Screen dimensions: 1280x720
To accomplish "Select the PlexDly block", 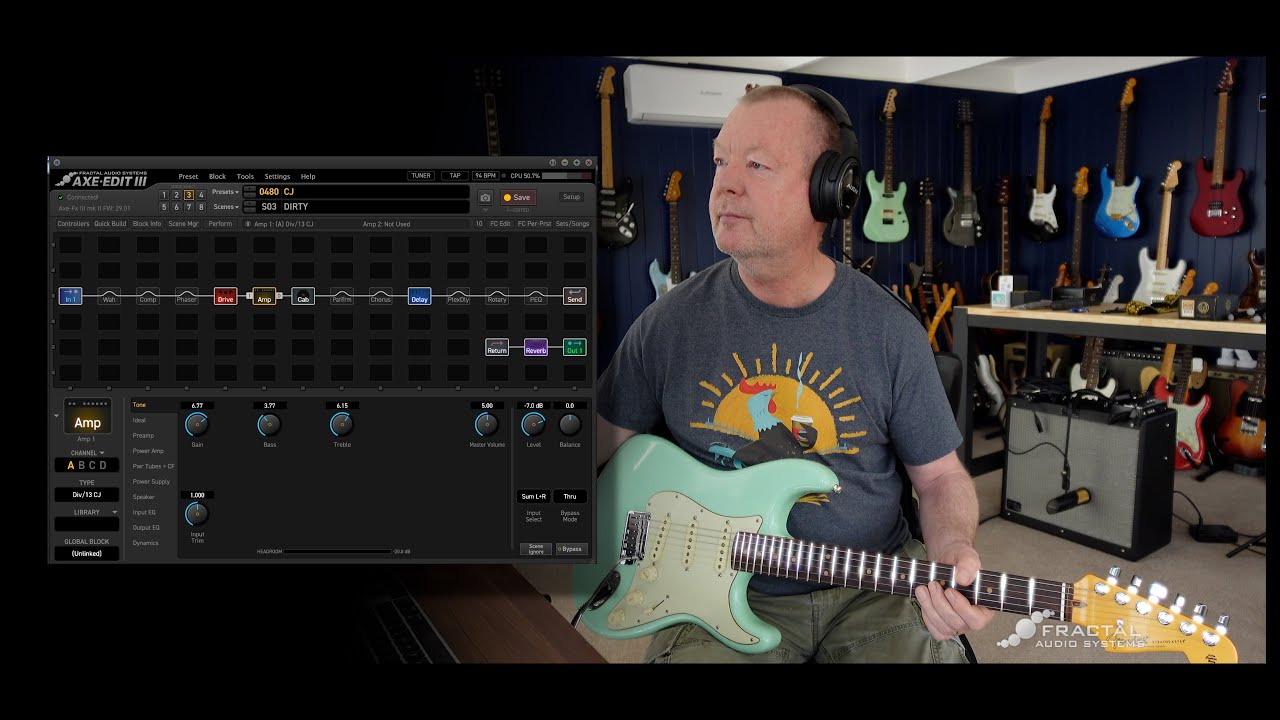I will click(x=458, y=296).
